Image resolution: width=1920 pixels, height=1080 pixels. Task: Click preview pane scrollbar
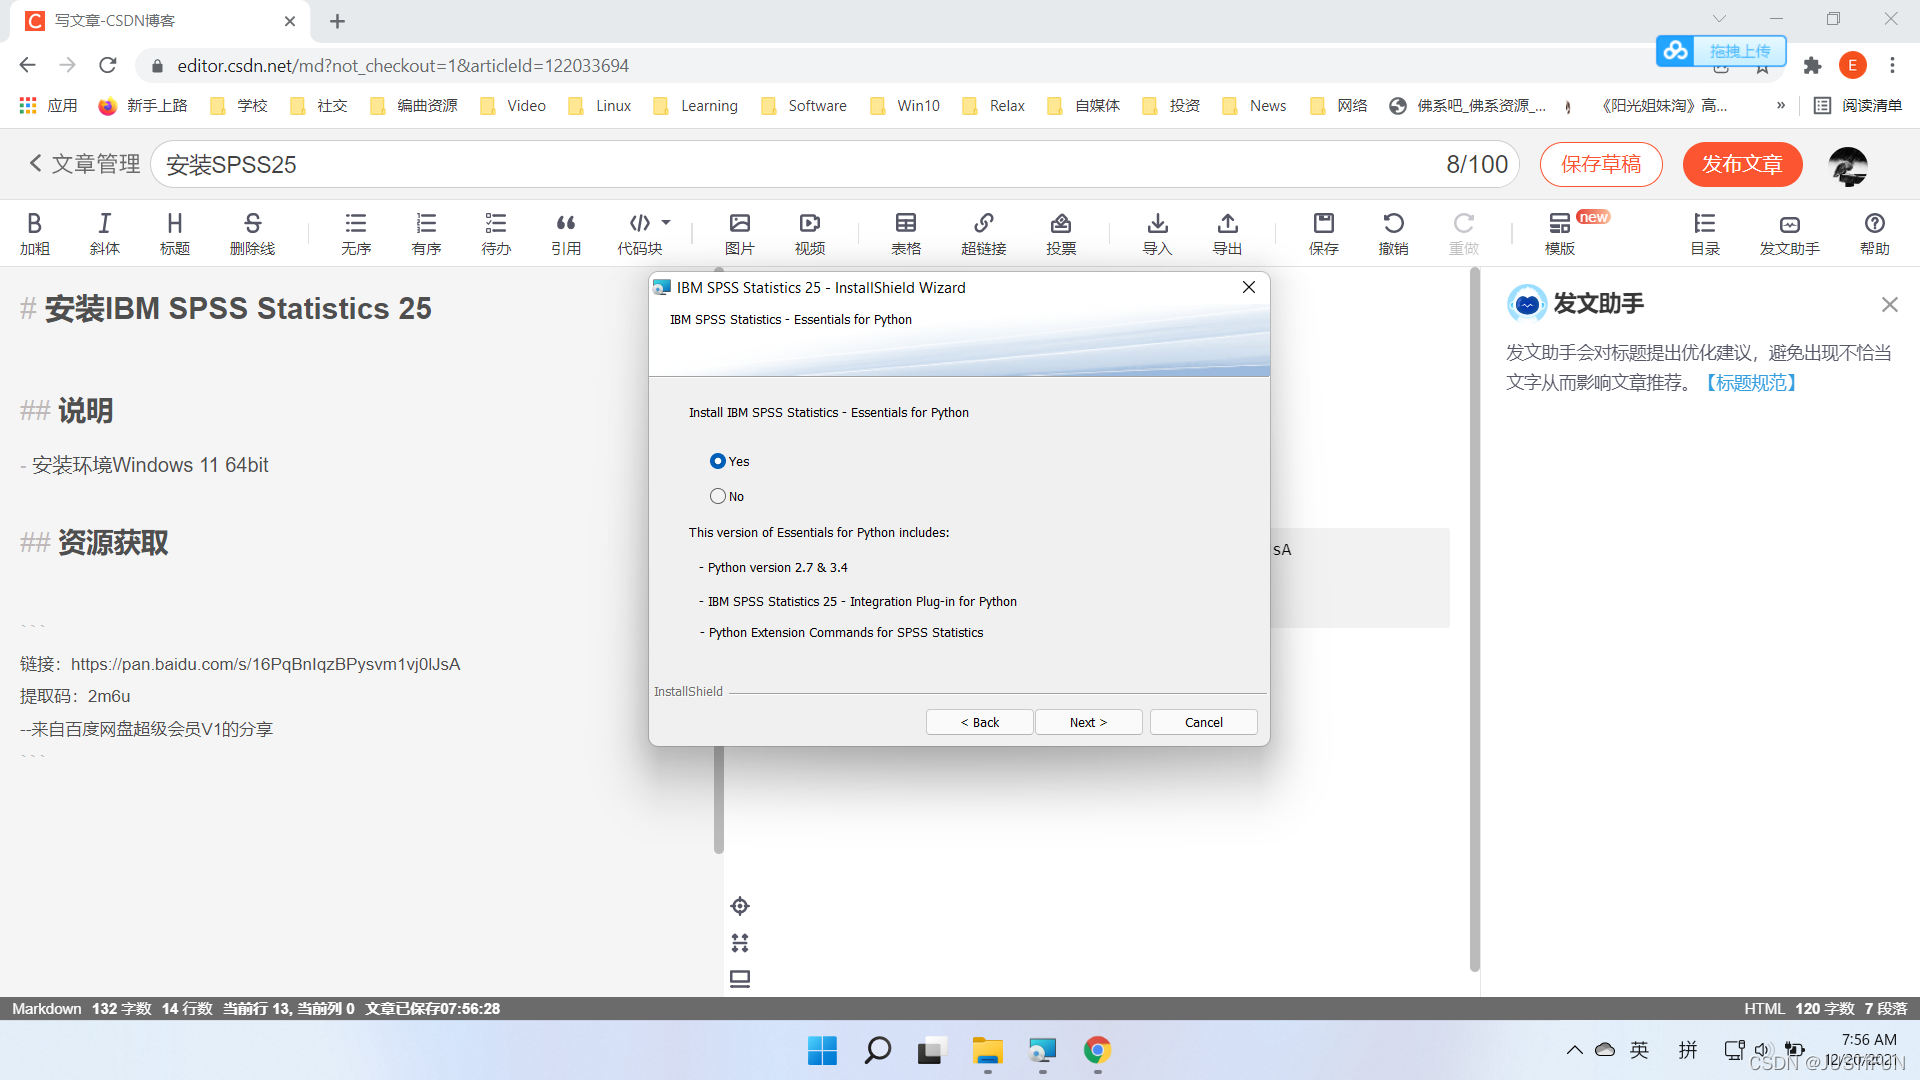1474,620
